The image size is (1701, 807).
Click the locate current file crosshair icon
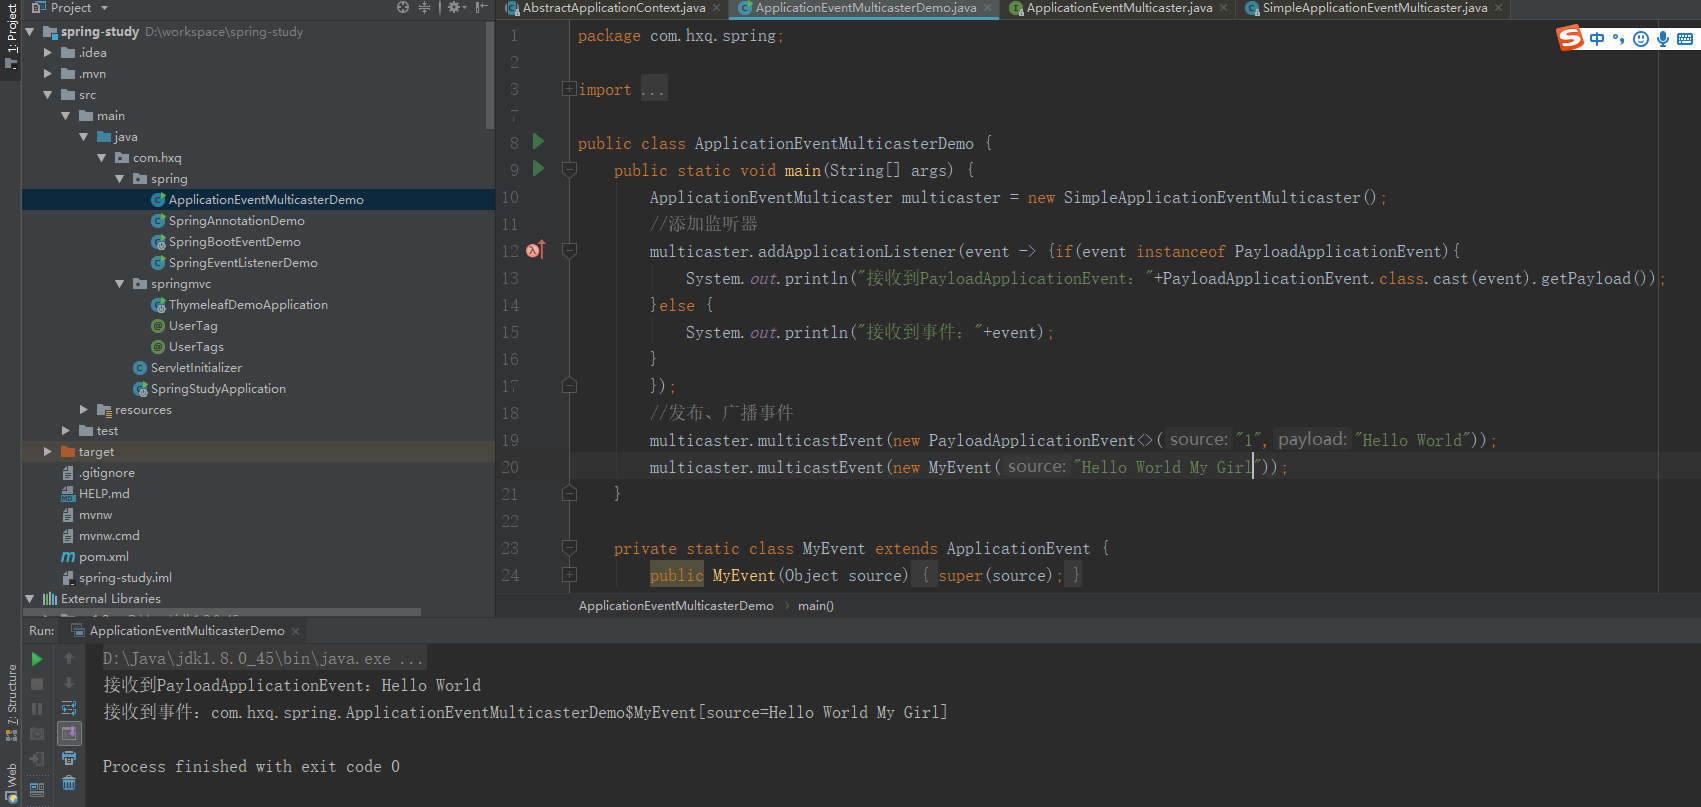pyautogui.click(x=403, y=8)
